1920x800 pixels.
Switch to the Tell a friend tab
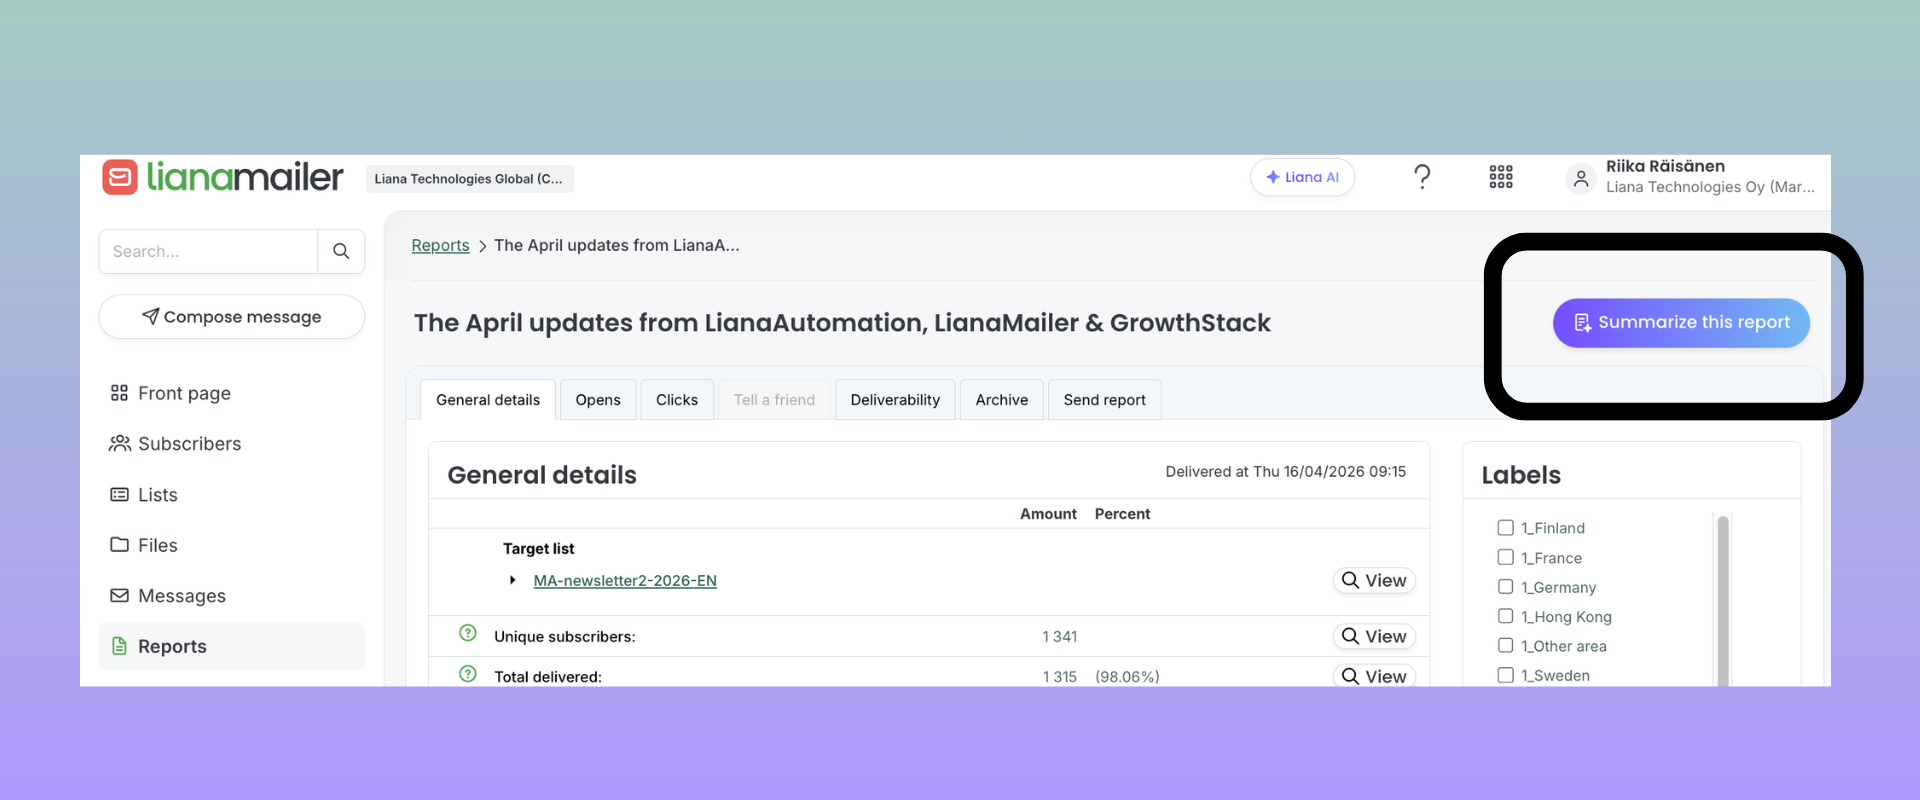click(x=774, y=400)
